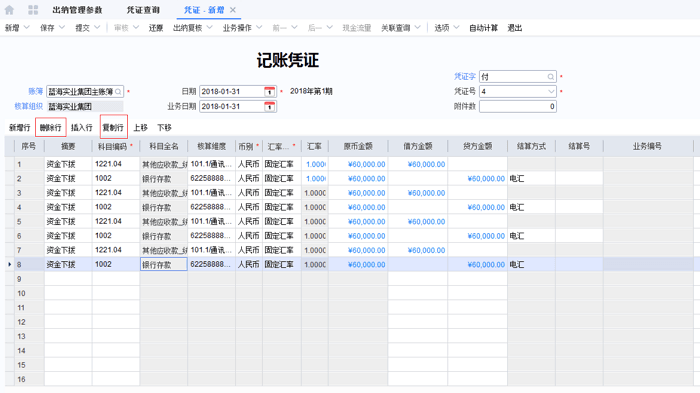
Task: Move the row down with 下移
Action: [164, 128]
